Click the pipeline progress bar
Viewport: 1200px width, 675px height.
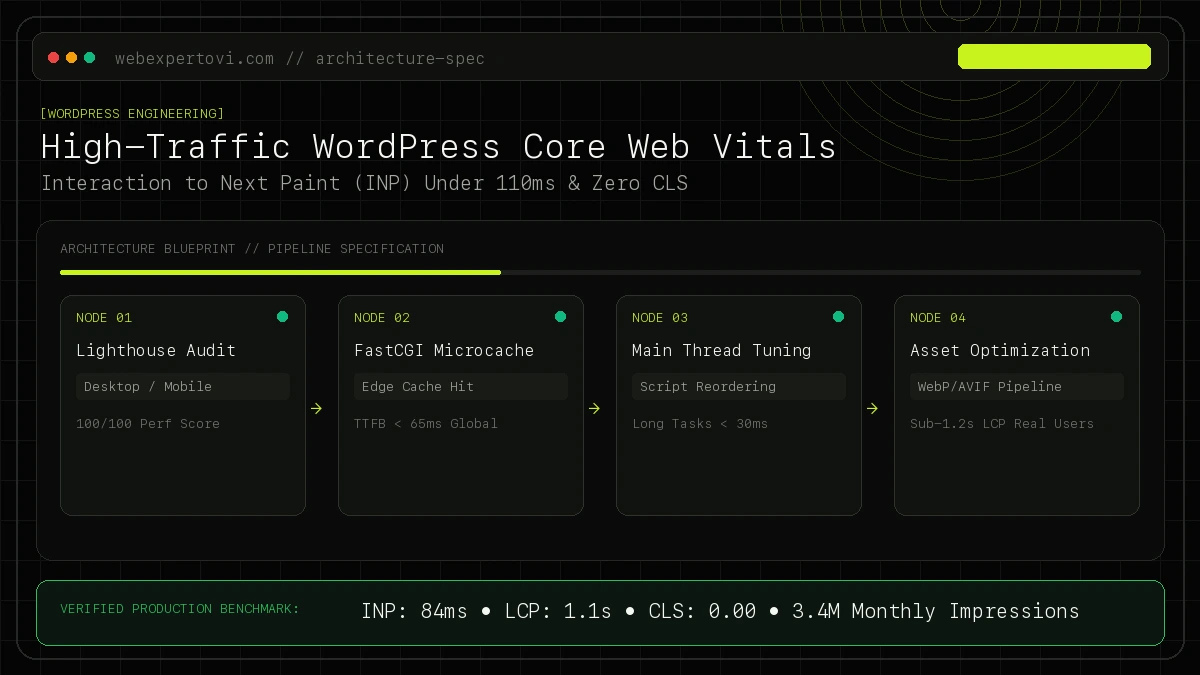(x=600, y=272)
